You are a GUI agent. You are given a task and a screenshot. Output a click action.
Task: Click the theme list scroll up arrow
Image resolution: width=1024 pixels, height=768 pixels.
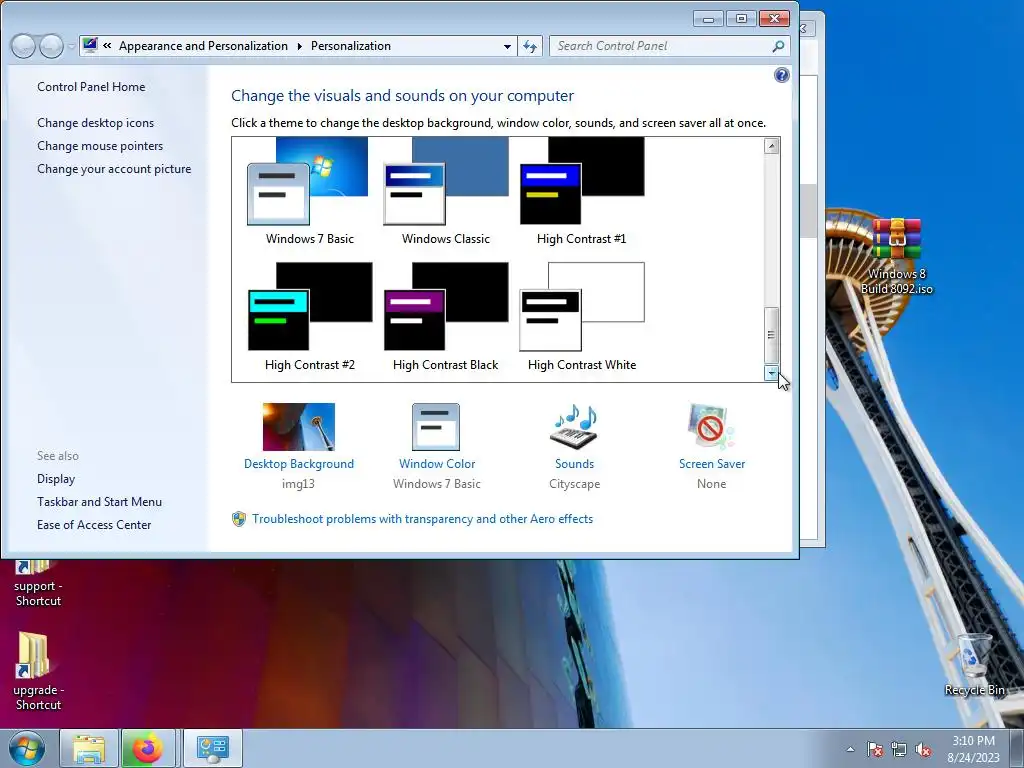(x=771, y=146)
